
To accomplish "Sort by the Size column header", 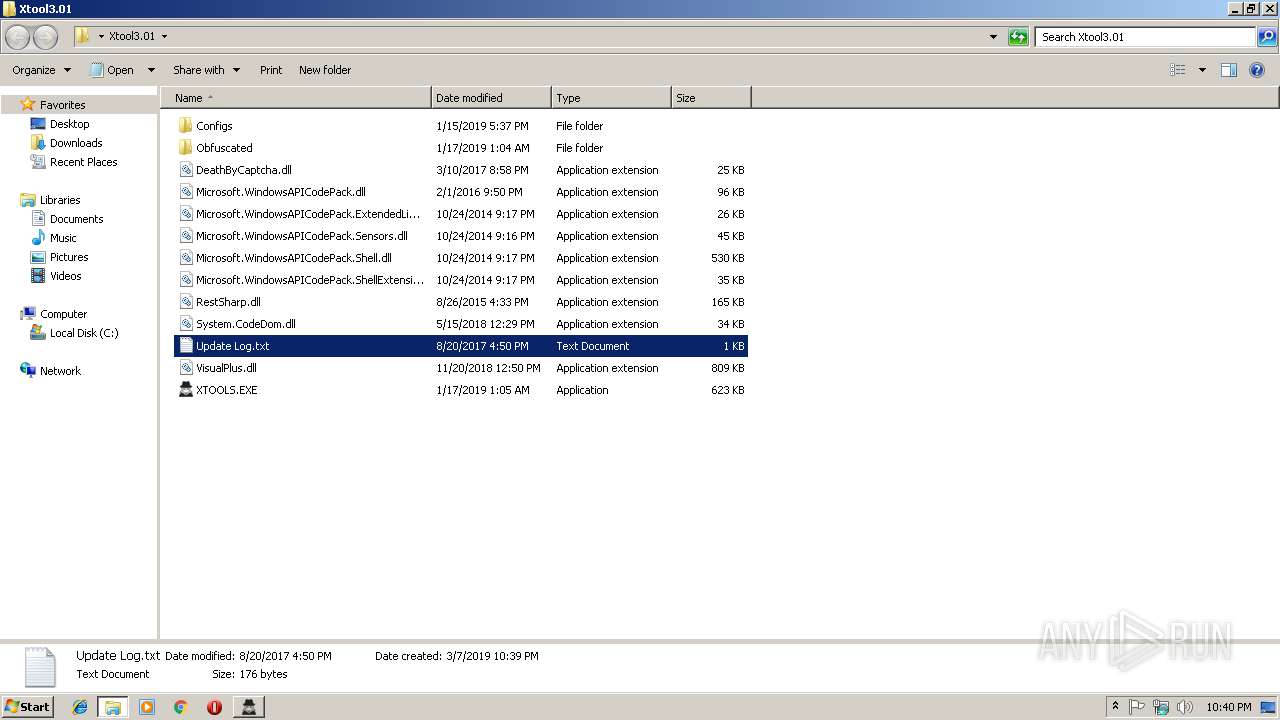I will click(x=711, y=98).
